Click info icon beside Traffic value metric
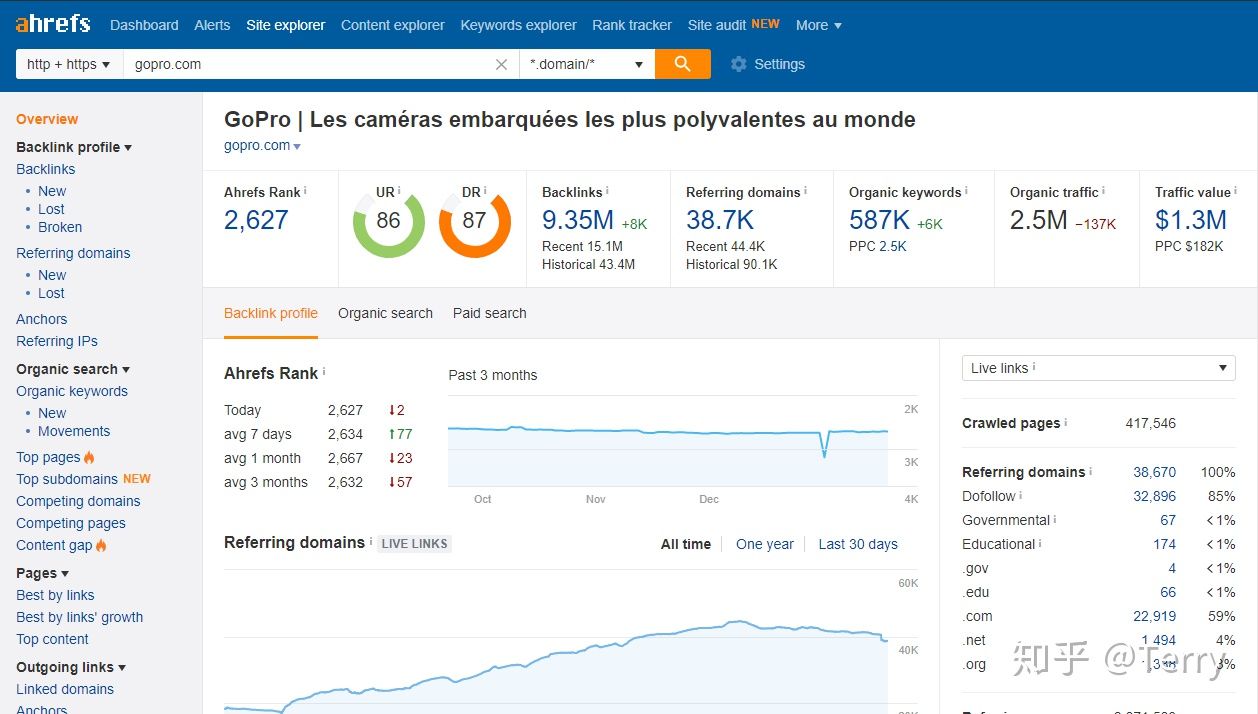The height and width of the screenshot is (714, 1258). point(1236,191)
